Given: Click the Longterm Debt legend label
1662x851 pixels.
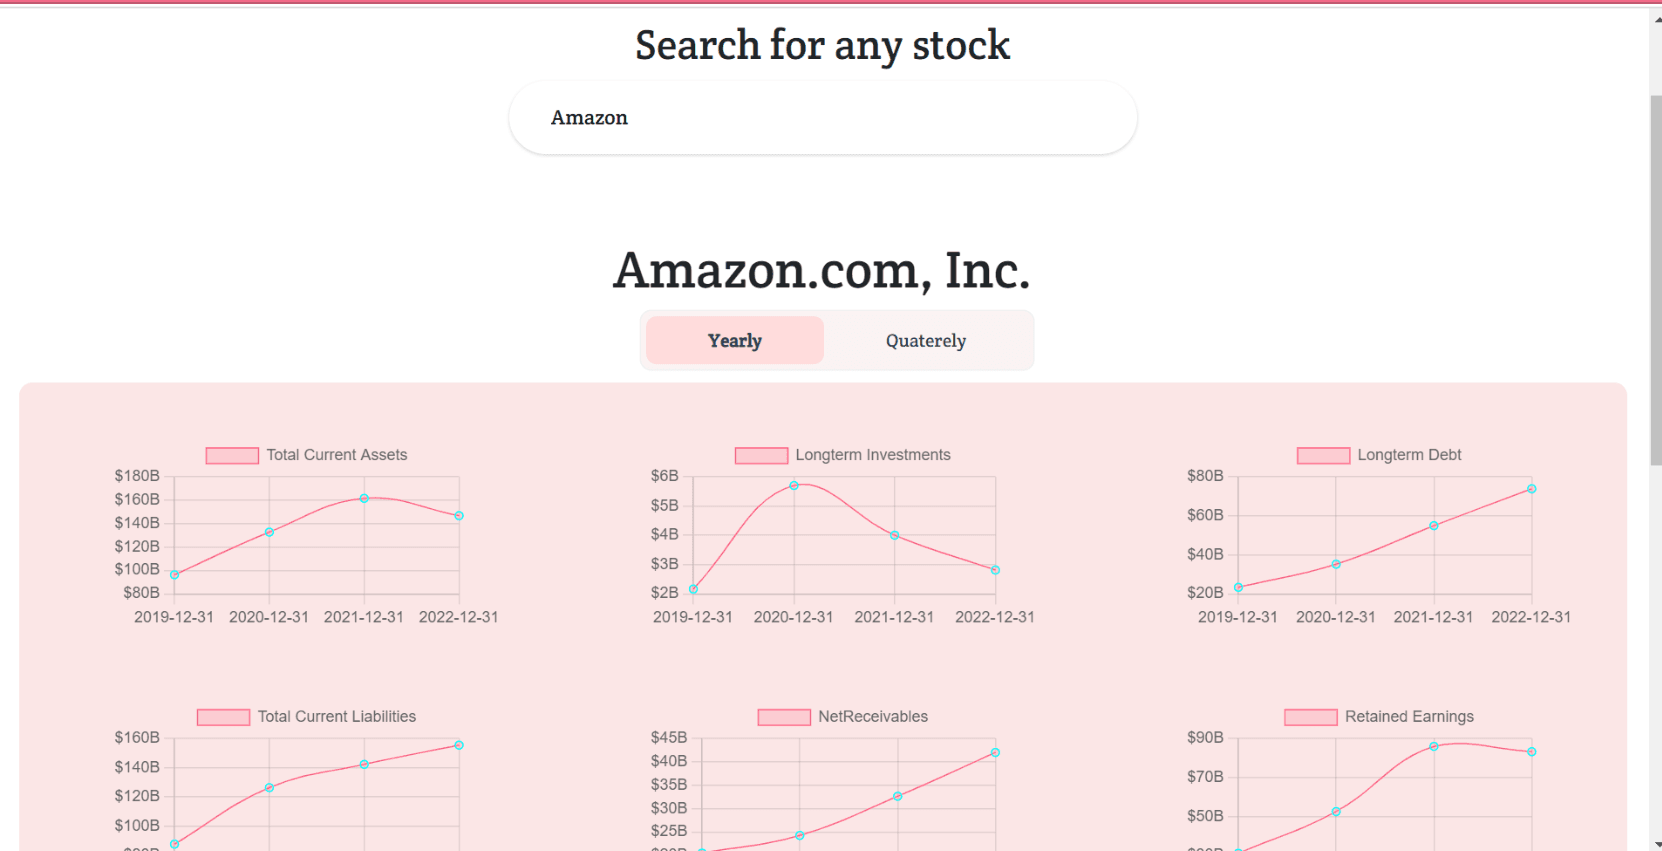Looking at the screenshot, I should [1409, 455].
